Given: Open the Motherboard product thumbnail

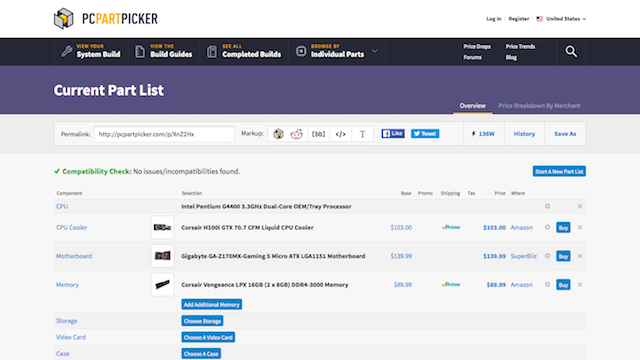Looking at the screenshot, I should point(162,256).
